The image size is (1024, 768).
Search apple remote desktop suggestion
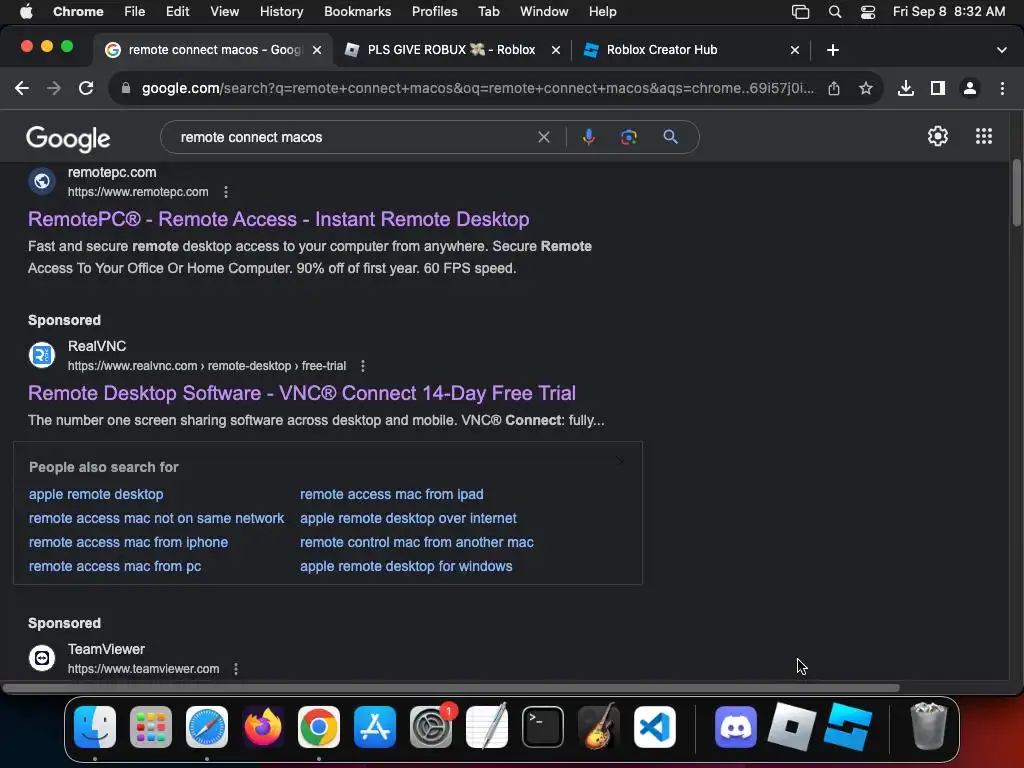point(96,494)
